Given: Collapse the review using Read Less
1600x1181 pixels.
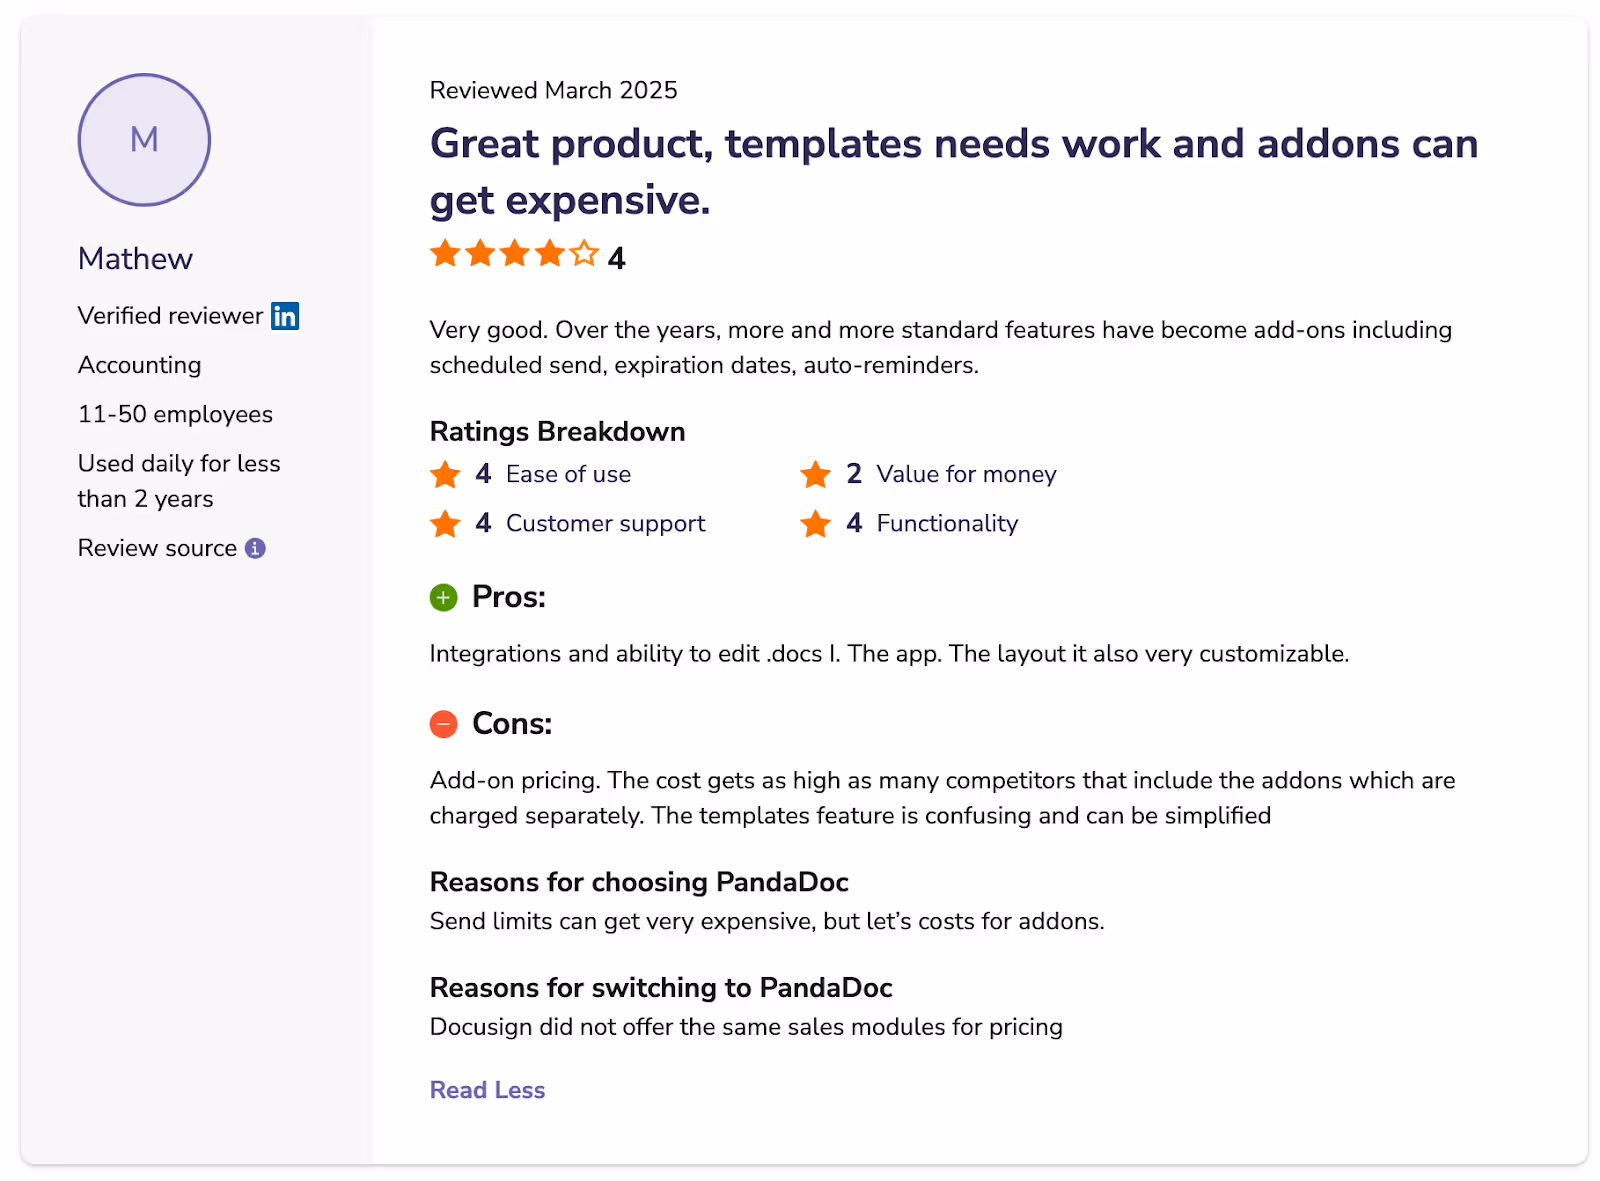Looking at the screenshot, I should pos(487,1090).
